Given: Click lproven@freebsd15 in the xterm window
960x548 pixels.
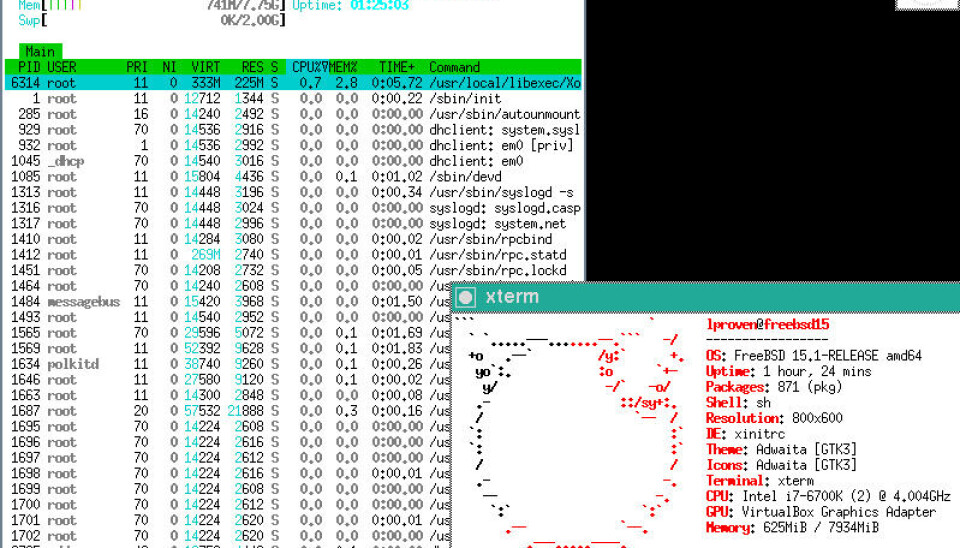Looking at the screenshot, I should pos(767,325).
